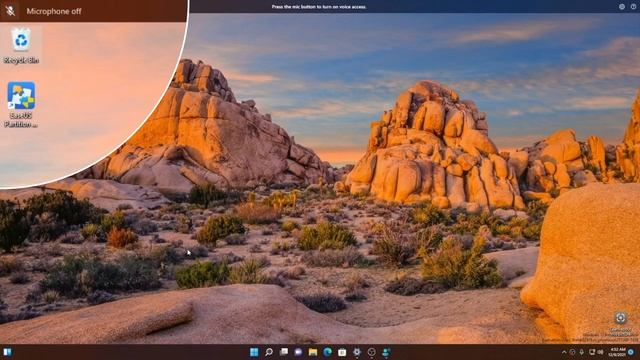Open the Settings app on the taskbar
The height and width of the screenshot is (360, 640).
(x=357, y=352)
